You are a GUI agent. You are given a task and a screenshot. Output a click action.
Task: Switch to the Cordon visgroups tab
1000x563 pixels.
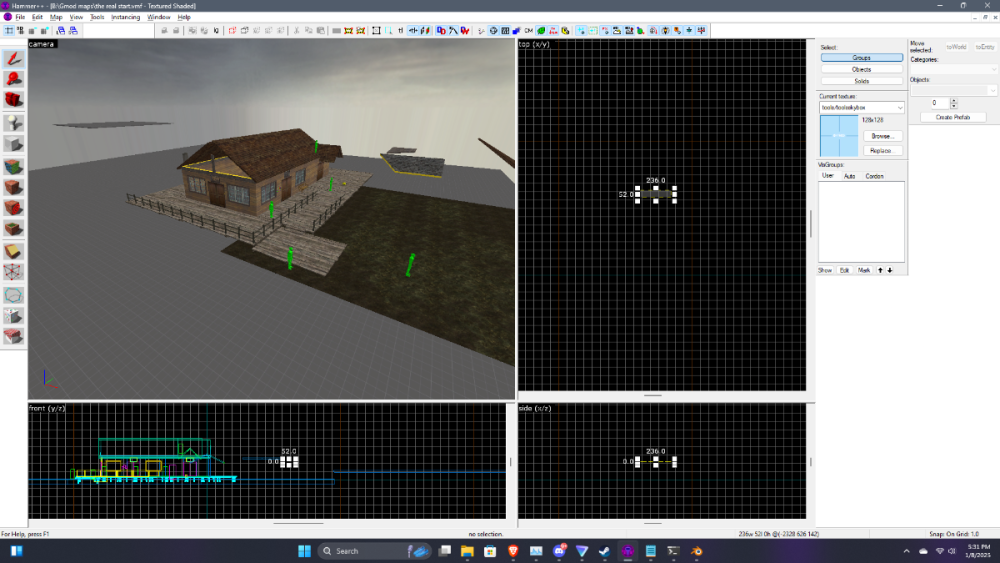[x=874, y=176]
